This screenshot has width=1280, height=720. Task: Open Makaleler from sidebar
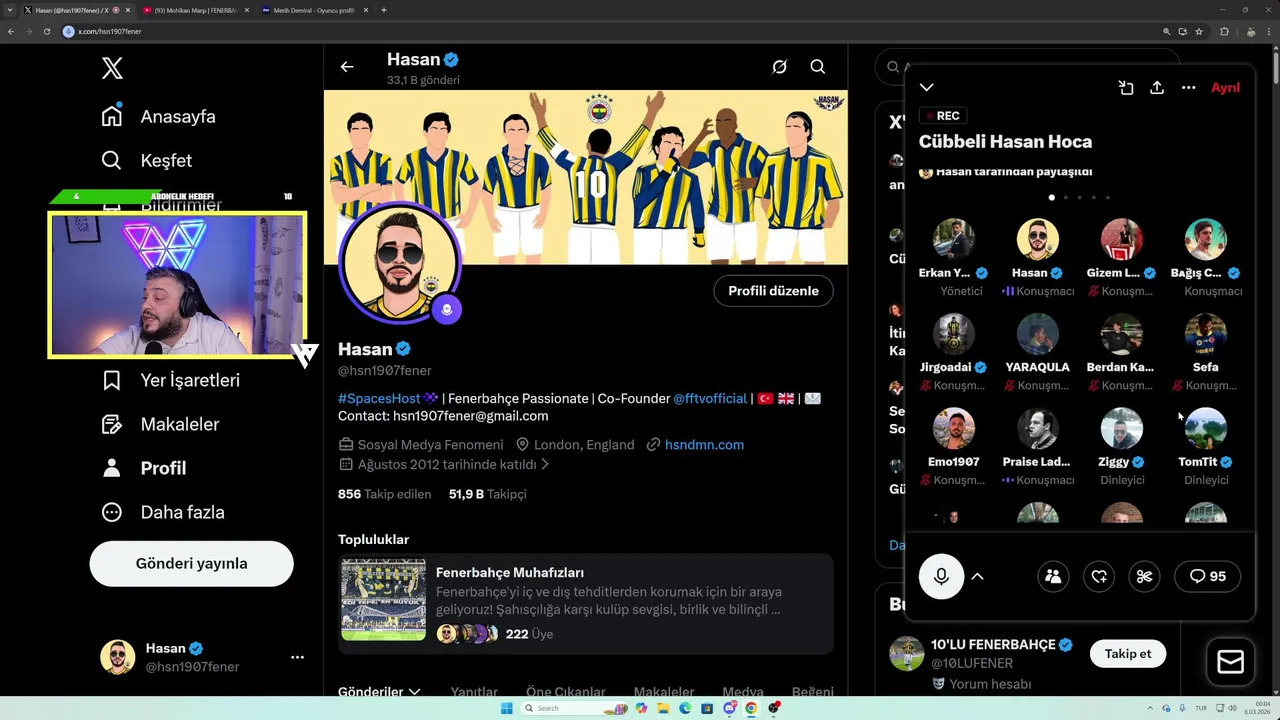pos(160,424)
